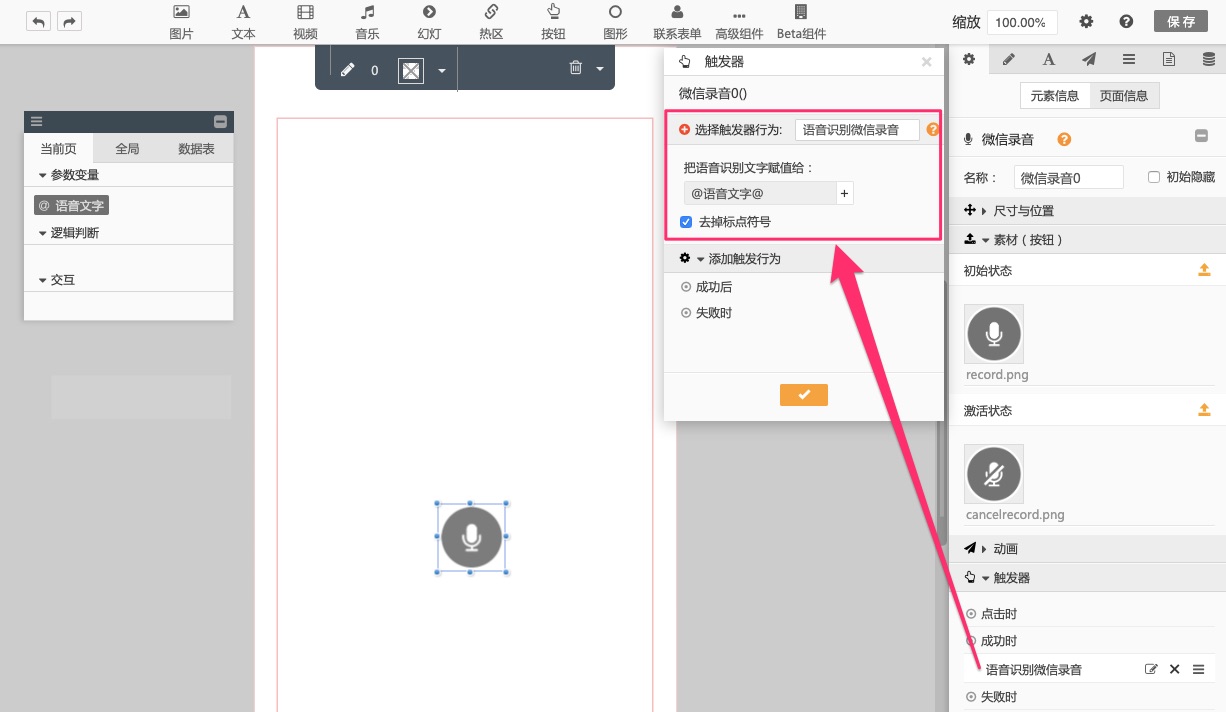This screenshot has width=1226, height=712.
Task: Select the 成功后 trigger option
Action: click(713, 287)
